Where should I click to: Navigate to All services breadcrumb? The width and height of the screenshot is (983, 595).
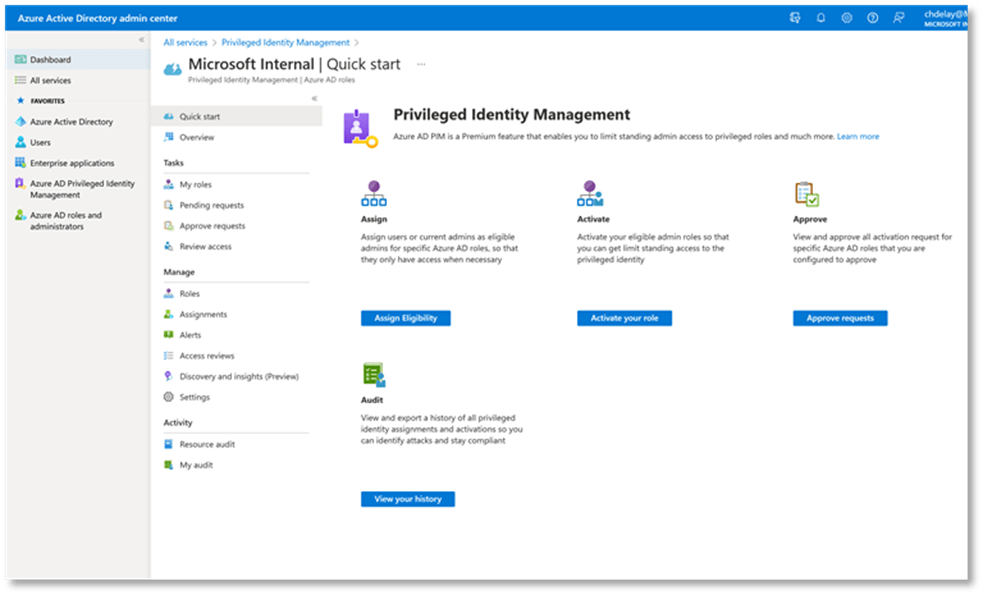point(185,43)
